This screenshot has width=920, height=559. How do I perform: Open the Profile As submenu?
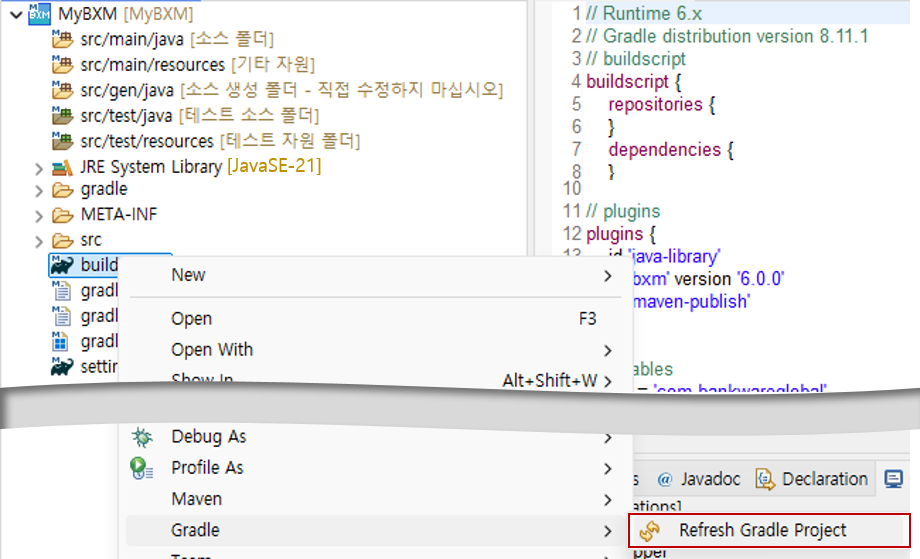click(x=376, y=467)
